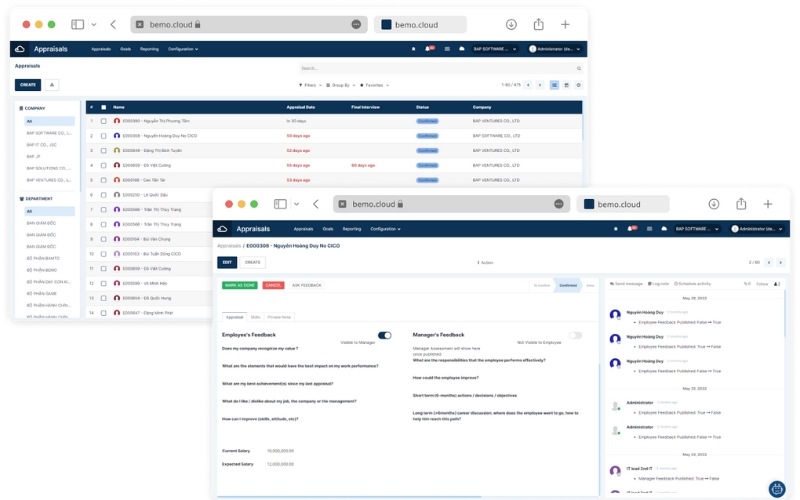Check the select-all checkbox in the list header
The width and height of the screenshot is (800, 500).
(x=104, y=107)
